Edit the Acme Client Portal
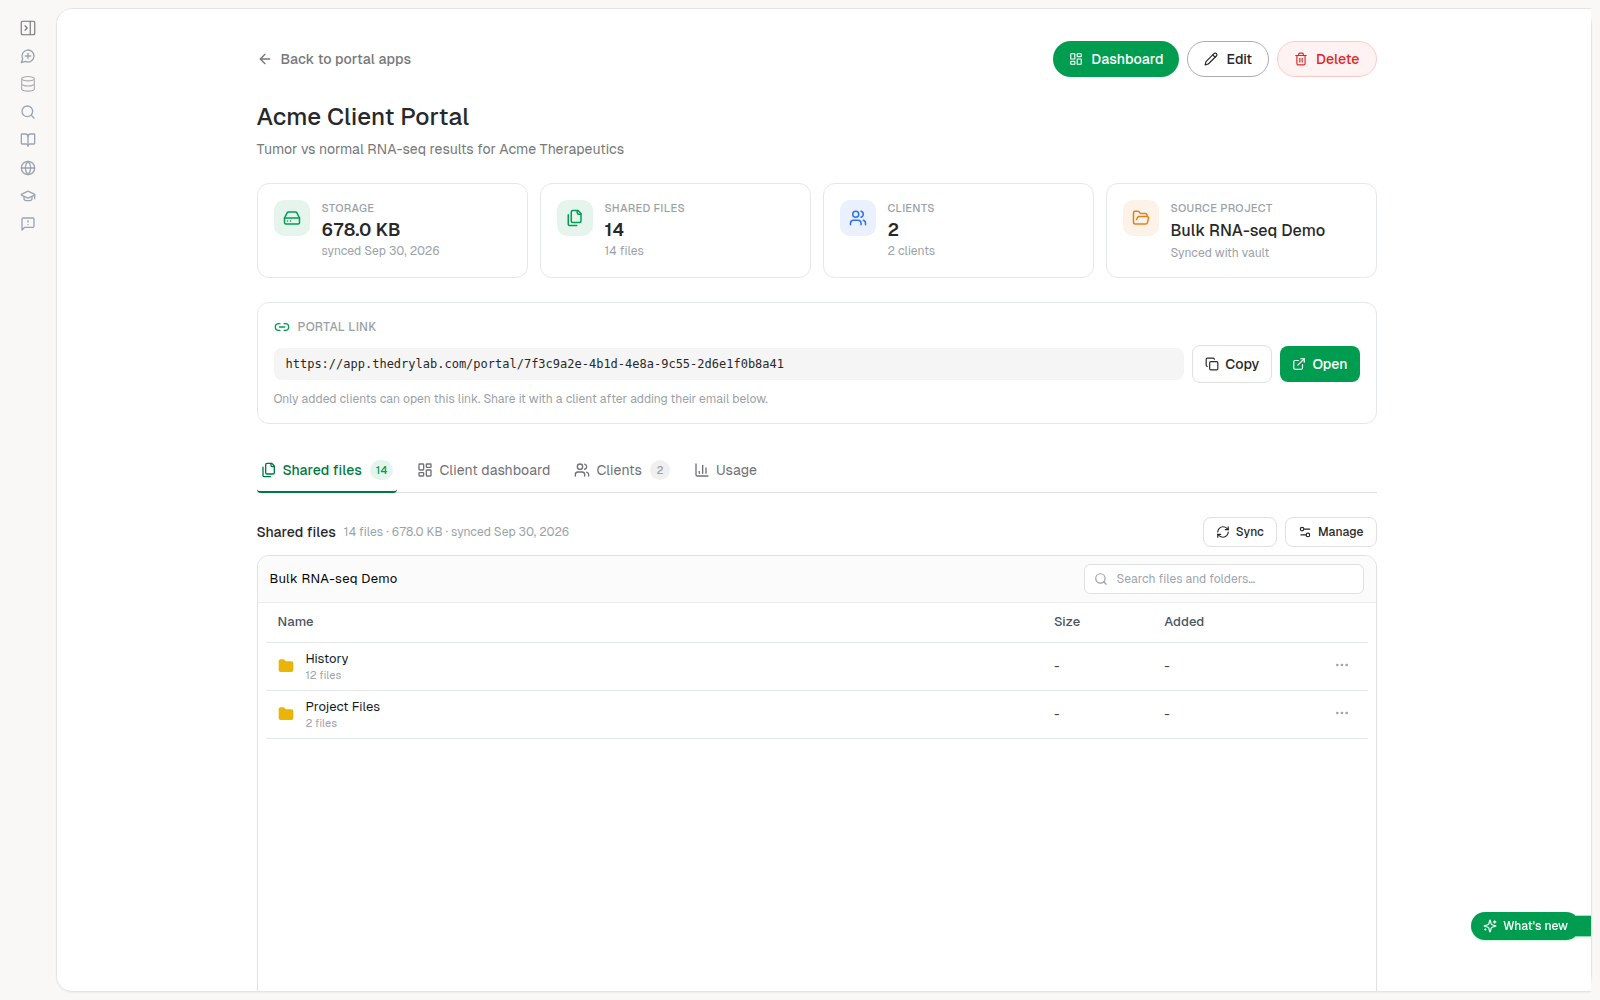This screenshot has height=1000, width=1600. pyautogui.click(x=1228, y=59)
